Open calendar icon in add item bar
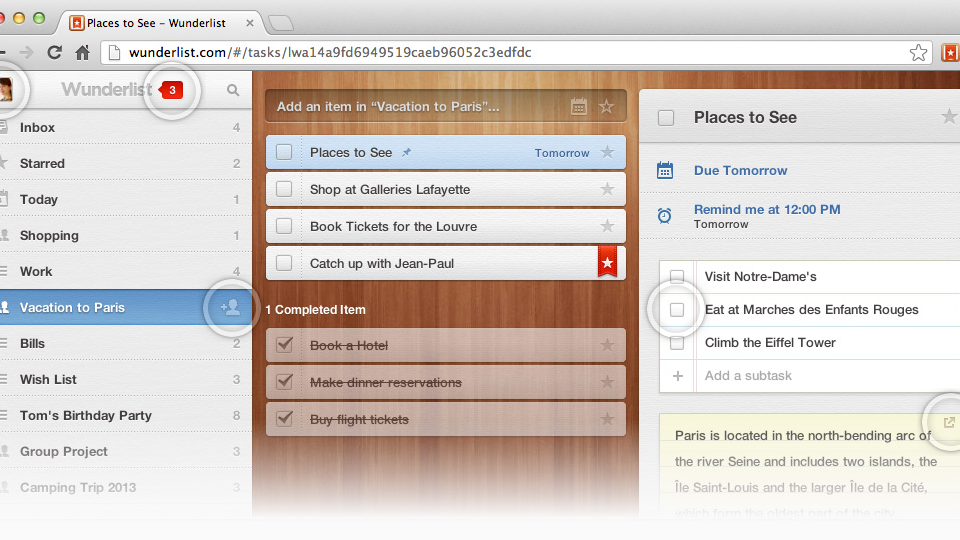This screenshot has height=540, width=960. pyautogui.click(x=579, y=107)
